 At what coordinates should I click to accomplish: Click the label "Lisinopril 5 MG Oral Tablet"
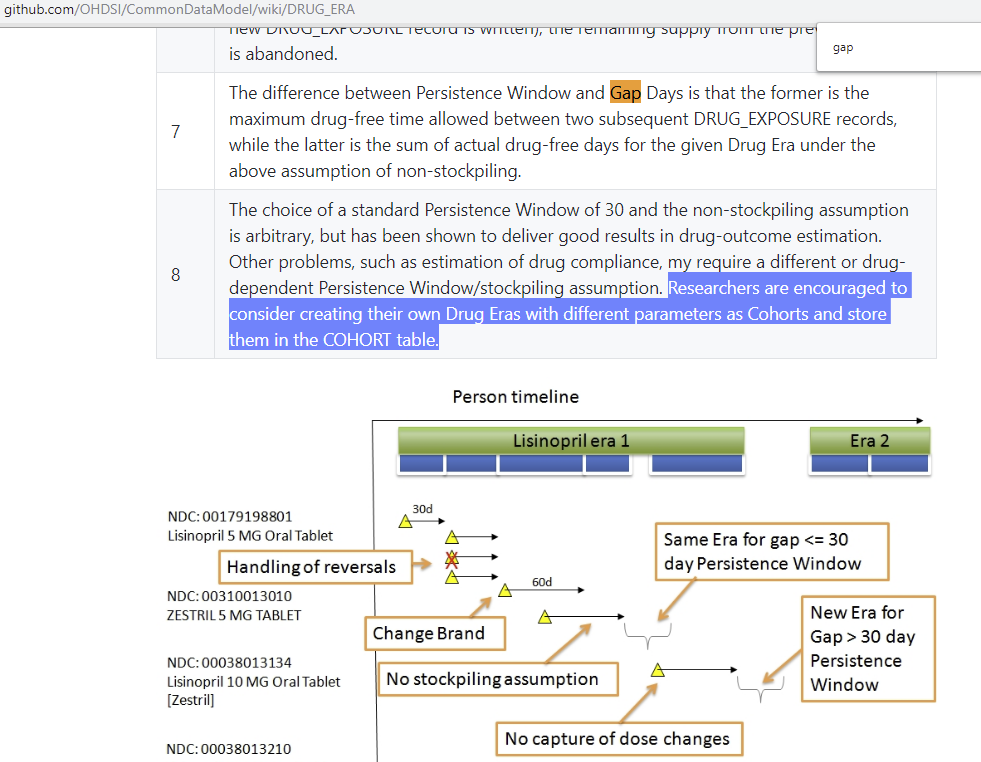click(250, 536)
